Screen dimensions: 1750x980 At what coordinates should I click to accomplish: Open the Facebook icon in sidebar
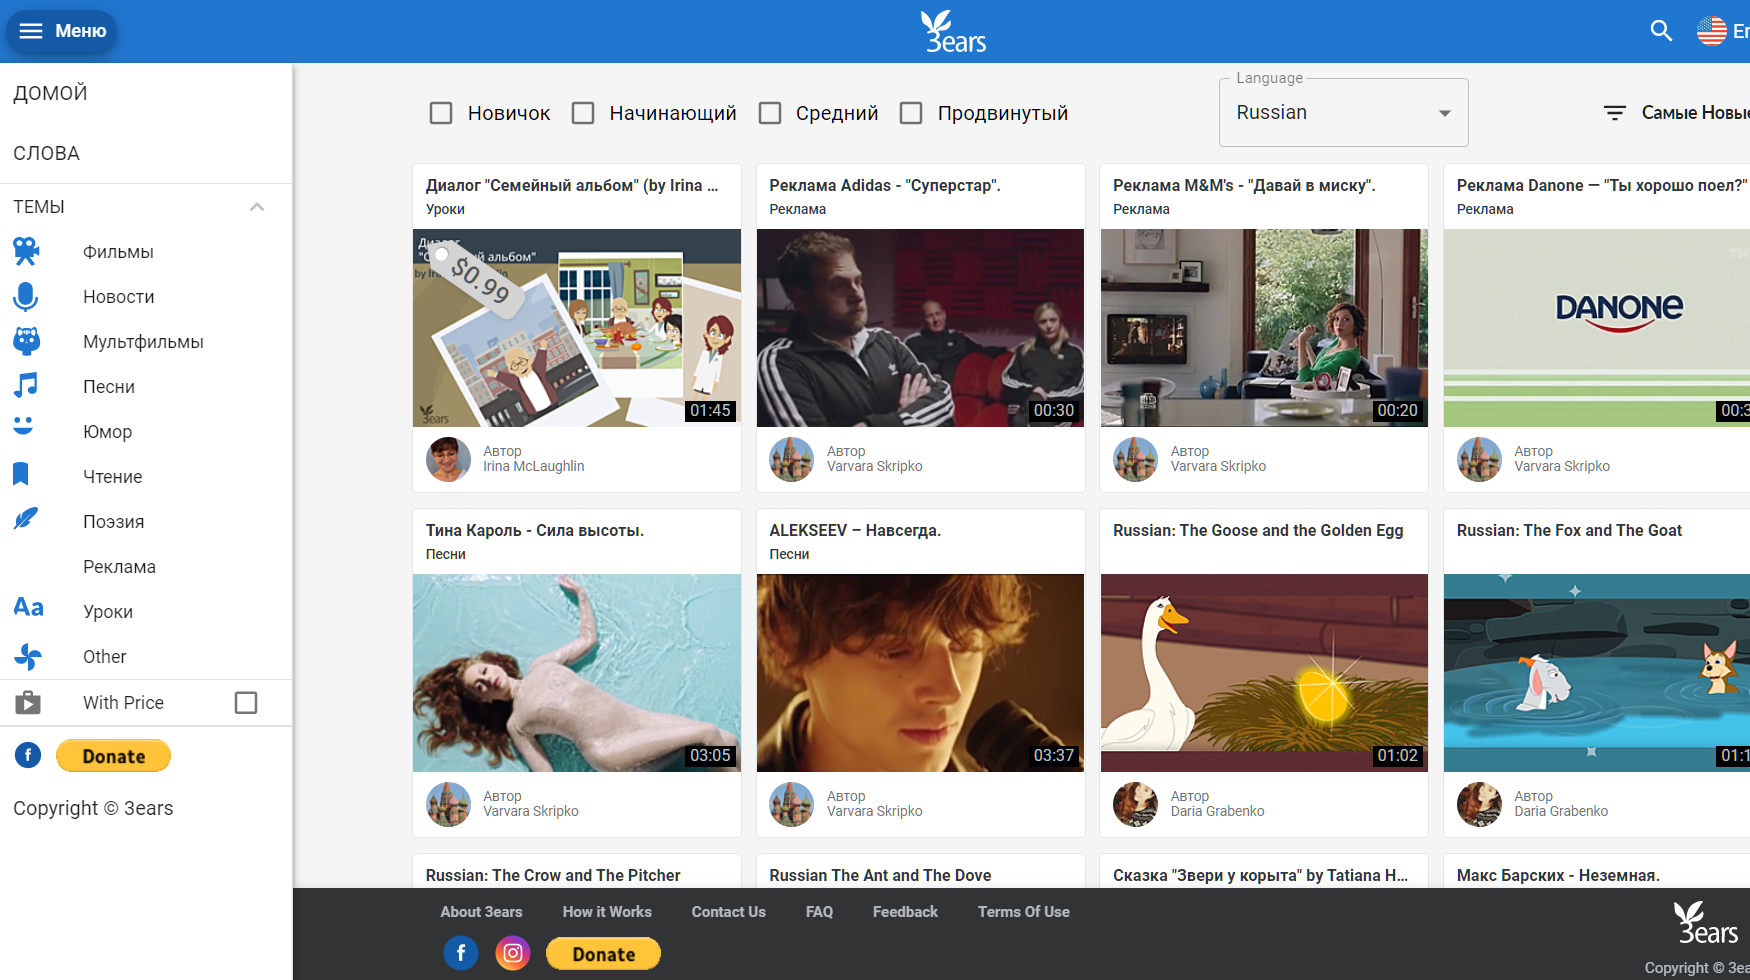pyautogui.click(x=28, y=755)
